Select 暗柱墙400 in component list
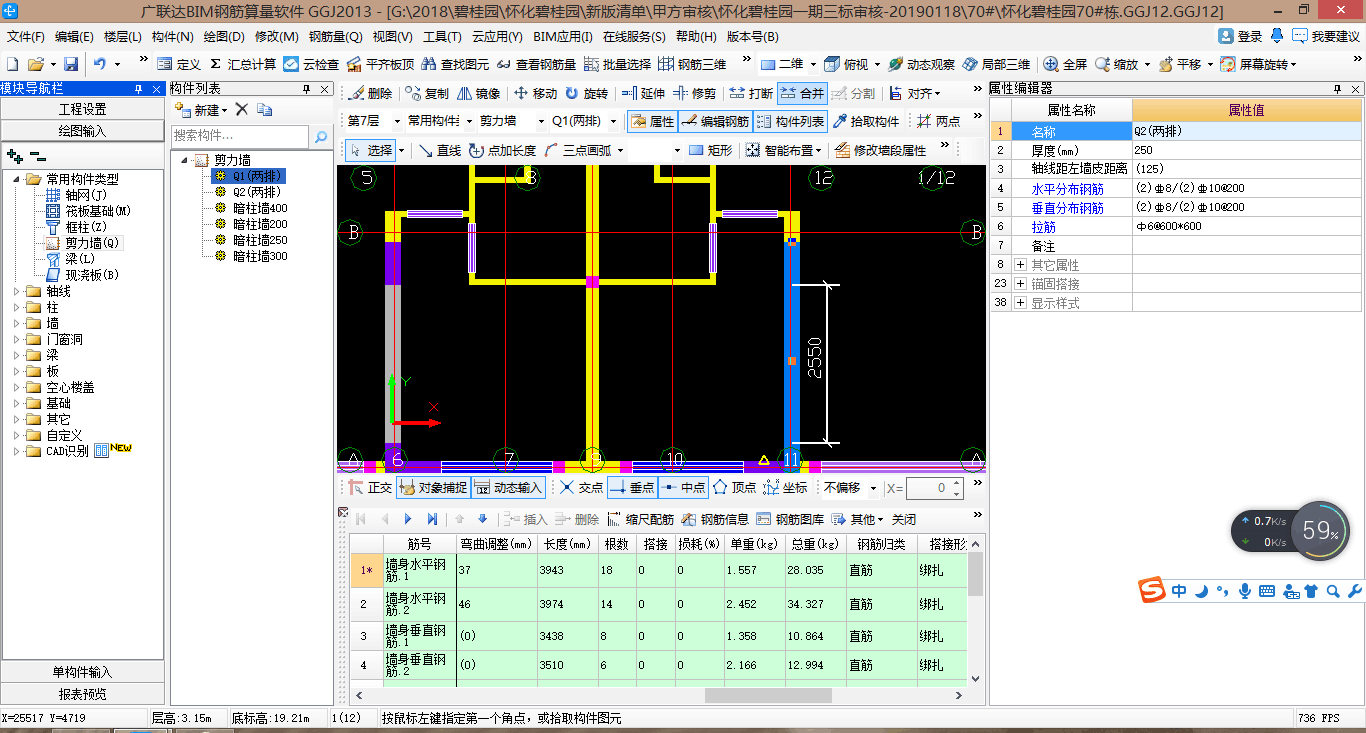 click(259, 208)
